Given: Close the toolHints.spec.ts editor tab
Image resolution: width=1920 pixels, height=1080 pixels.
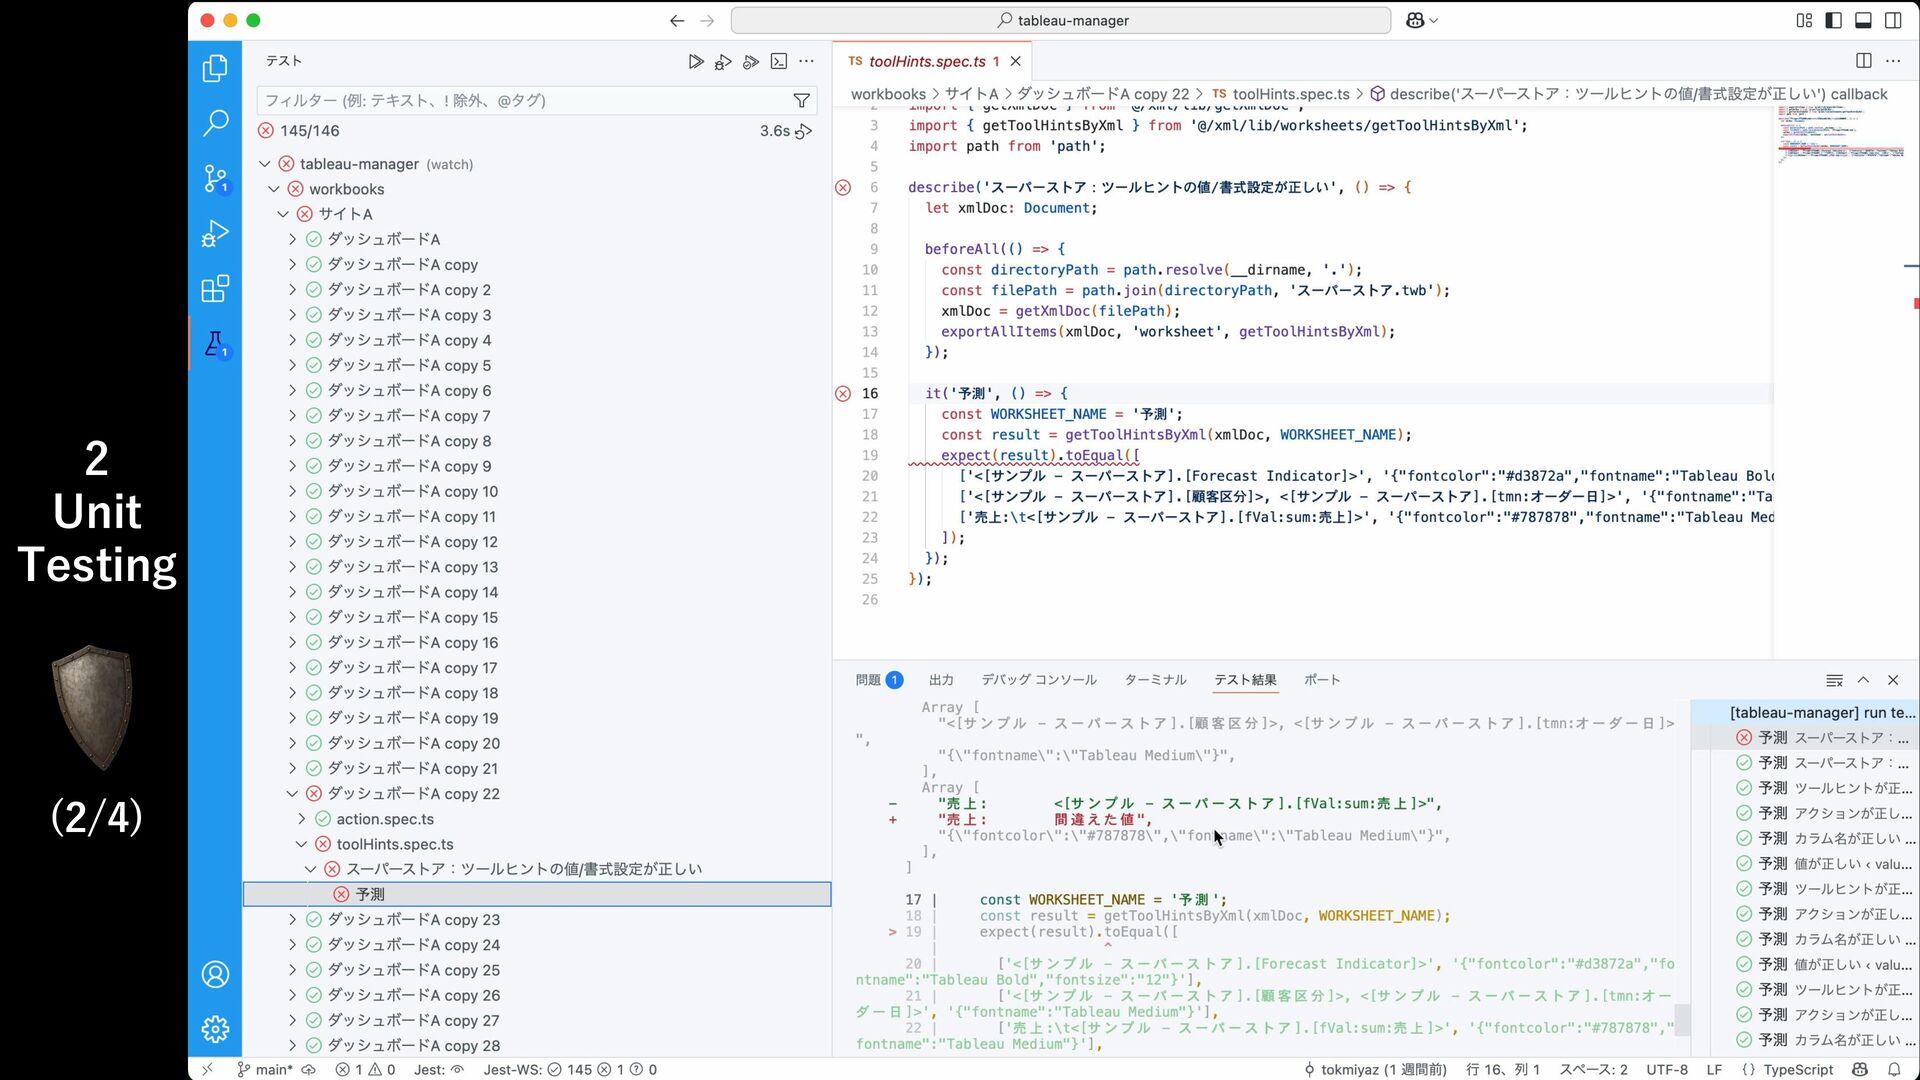Looking at the screenshot, I should click(x=1016, y=62).
